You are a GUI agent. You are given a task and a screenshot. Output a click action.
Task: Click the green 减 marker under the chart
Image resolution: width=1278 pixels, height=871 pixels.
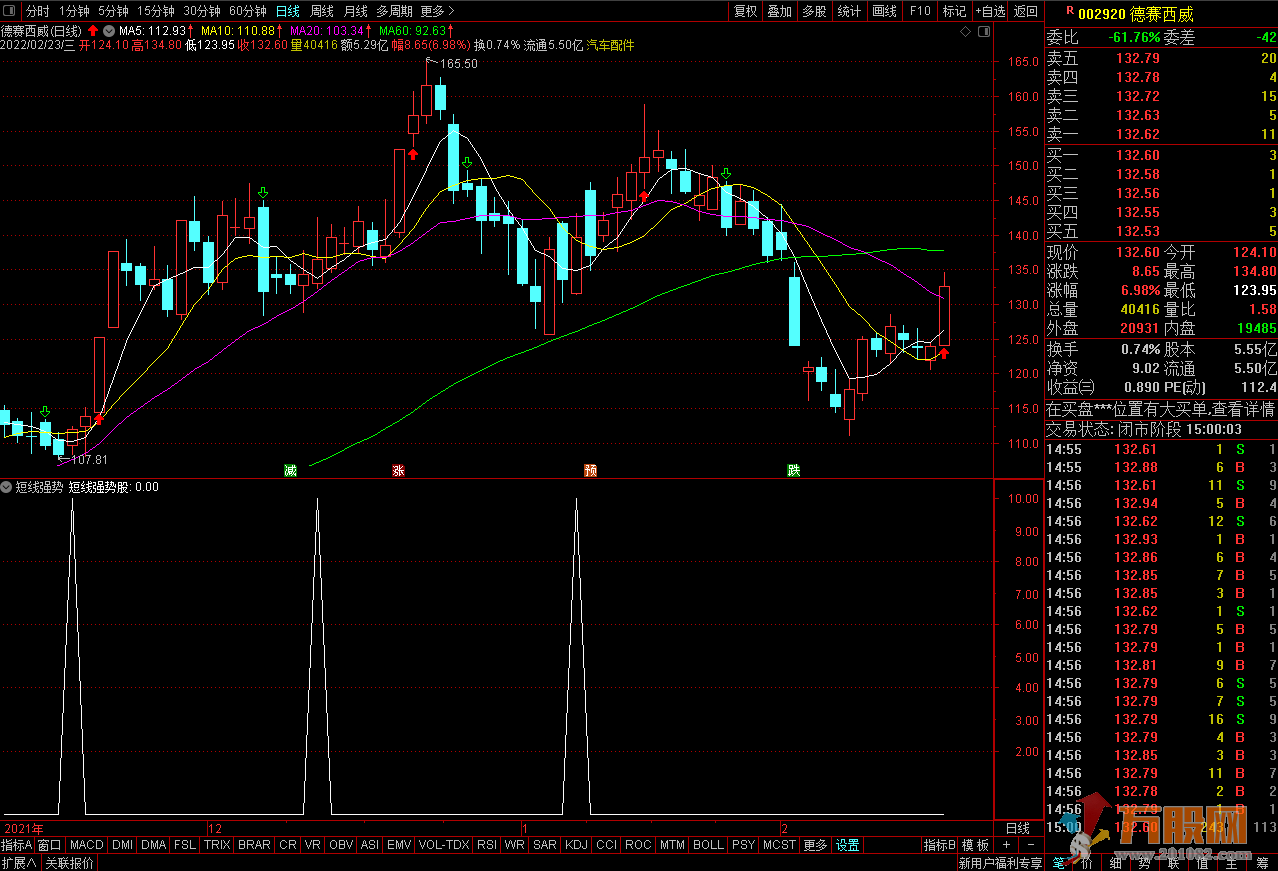click(291, 470)
